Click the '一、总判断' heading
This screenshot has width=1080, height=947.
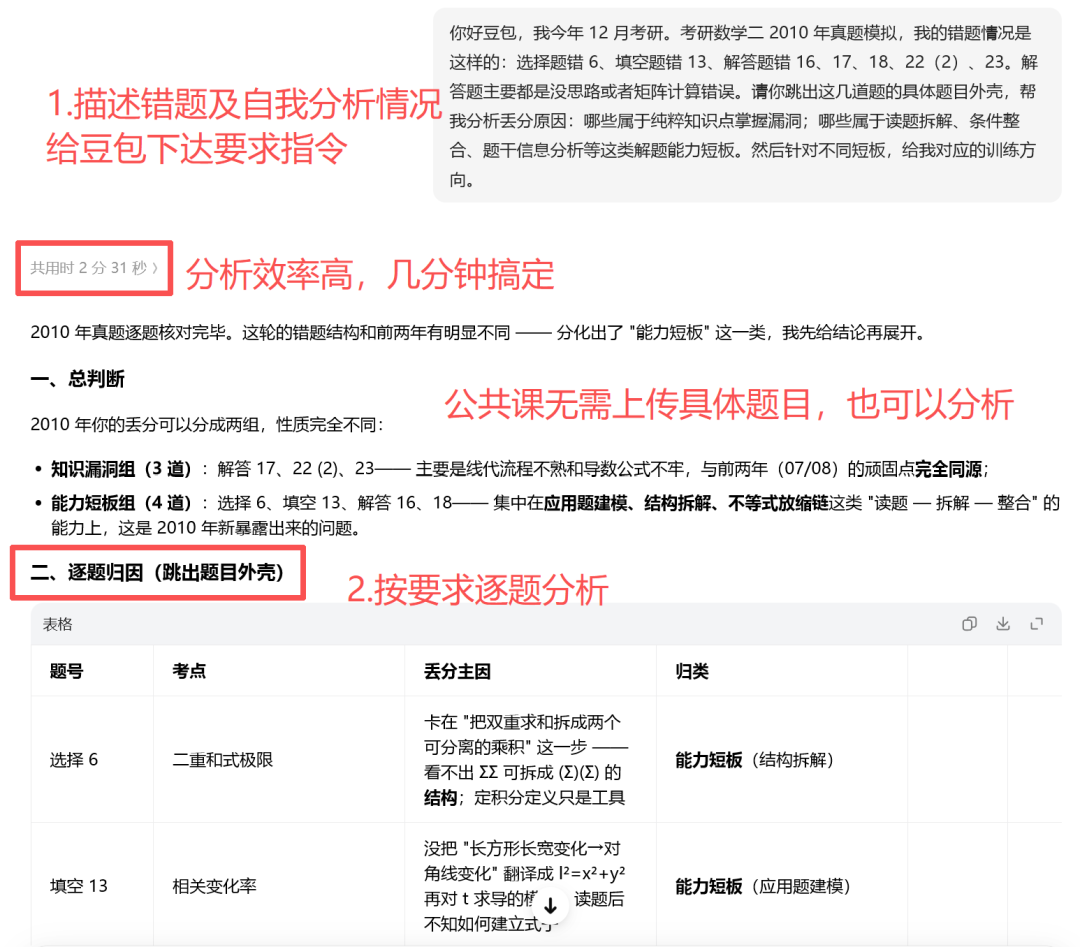[77, 379]
